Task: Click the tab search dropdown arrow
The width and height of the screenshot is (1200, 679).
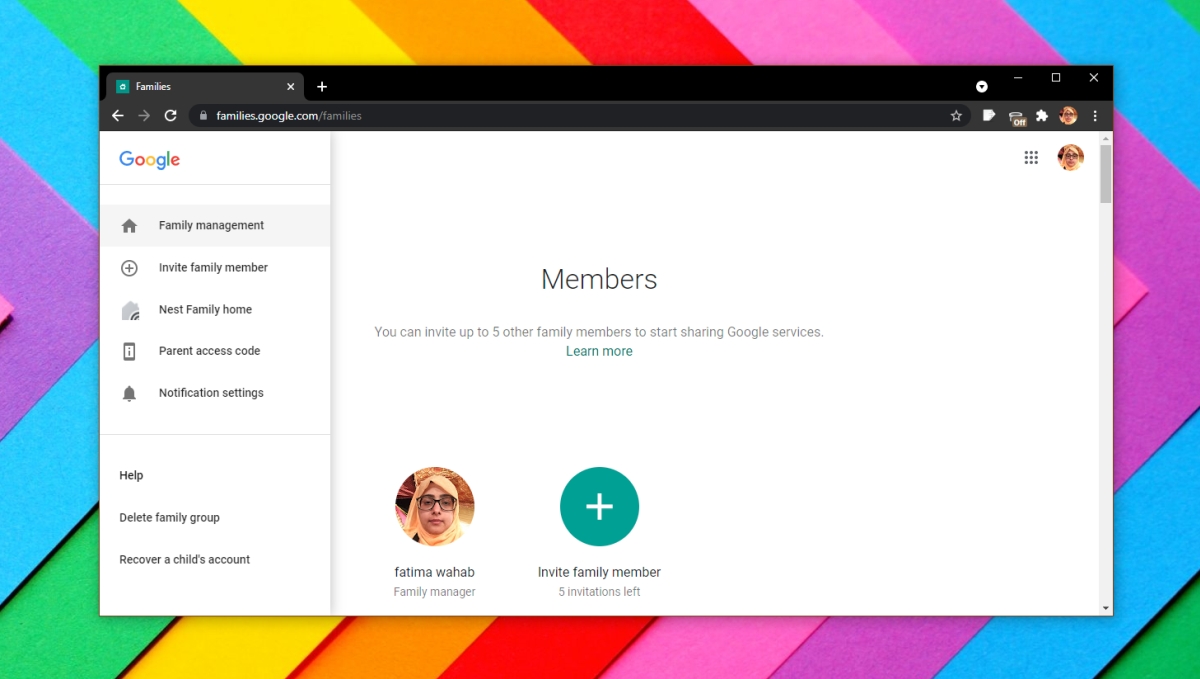Action: coord(982,87)
